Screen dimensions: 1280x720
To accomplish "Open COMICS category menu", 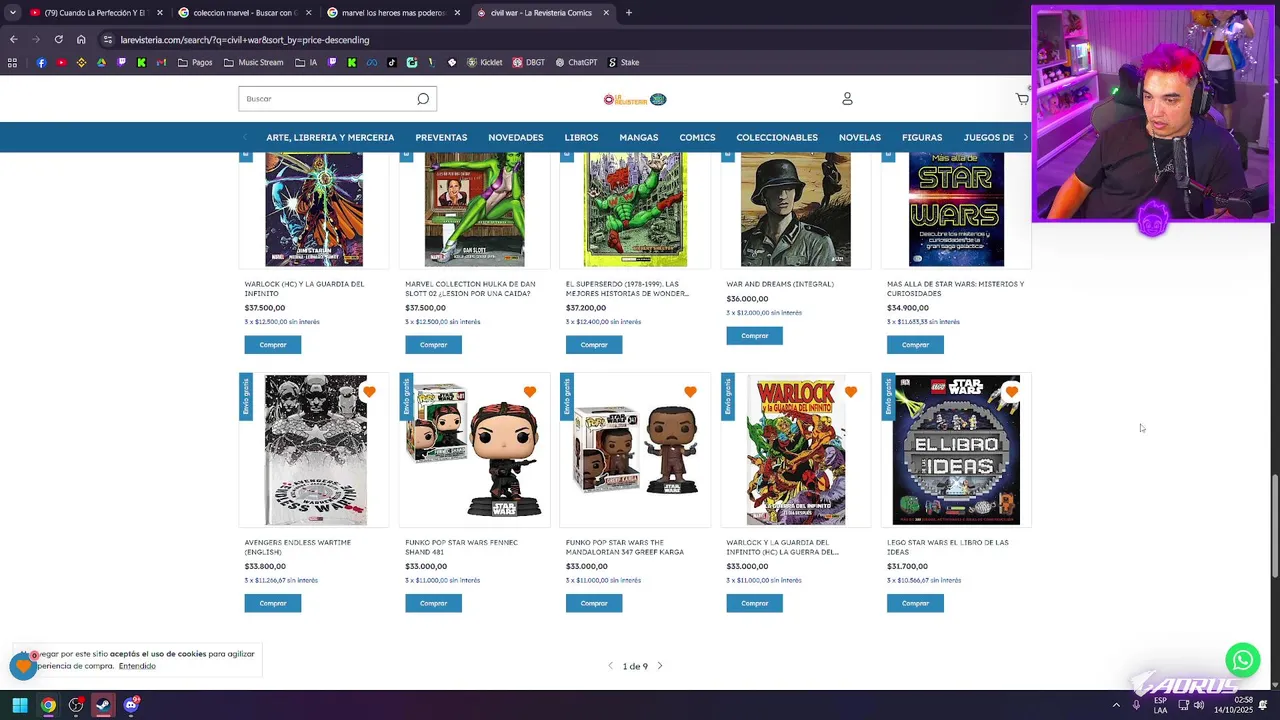I will click(697, 137).
